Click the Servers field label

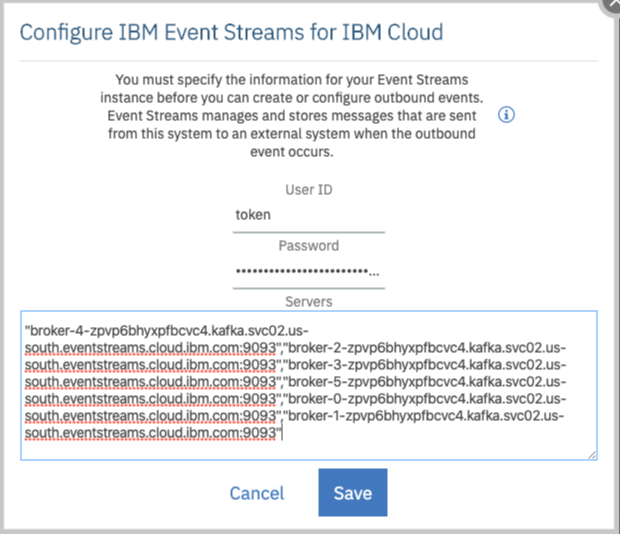click(x=309, y=302)
